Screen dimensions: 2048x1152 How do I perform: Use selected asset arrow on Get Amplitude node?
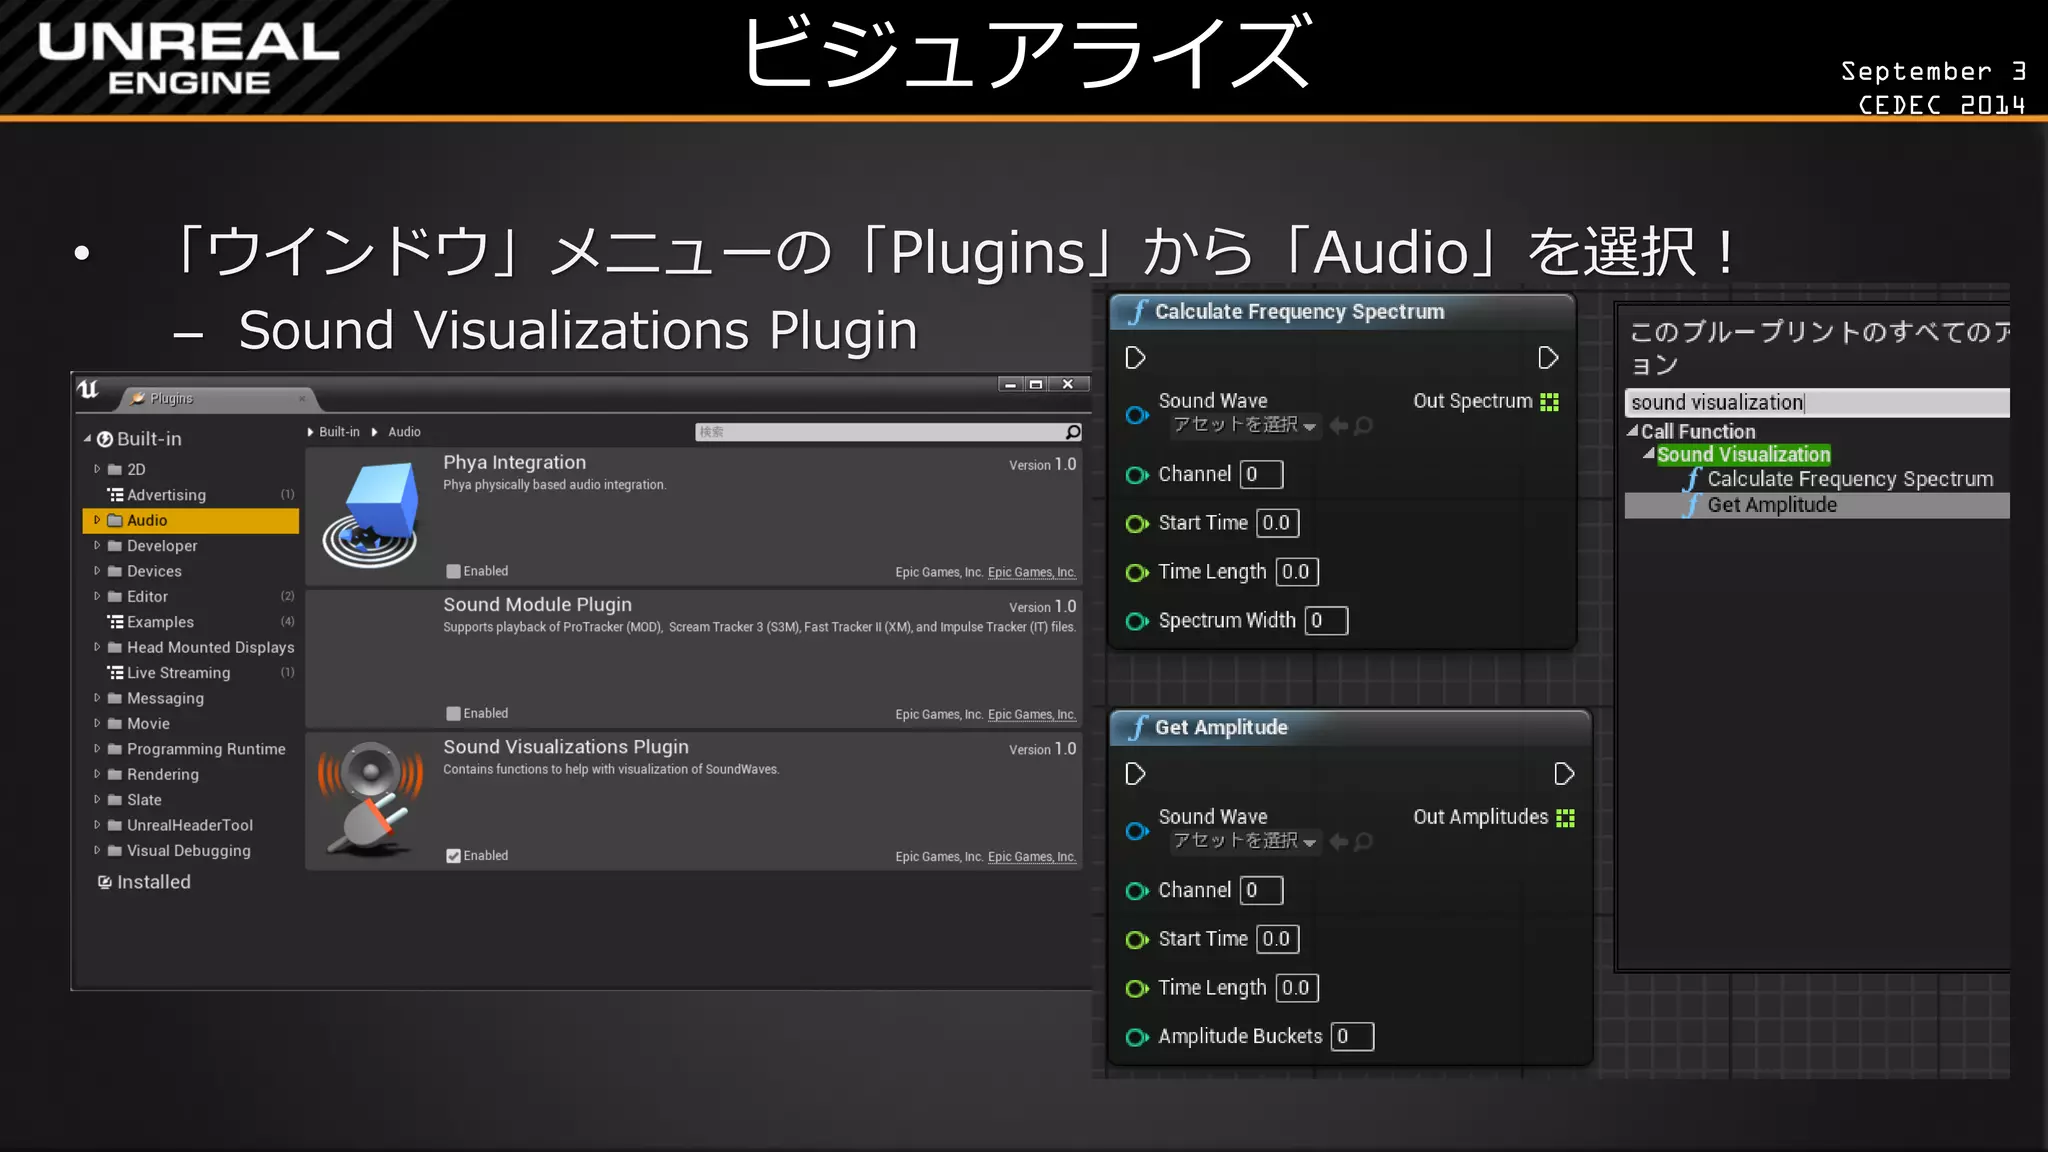1338,842
